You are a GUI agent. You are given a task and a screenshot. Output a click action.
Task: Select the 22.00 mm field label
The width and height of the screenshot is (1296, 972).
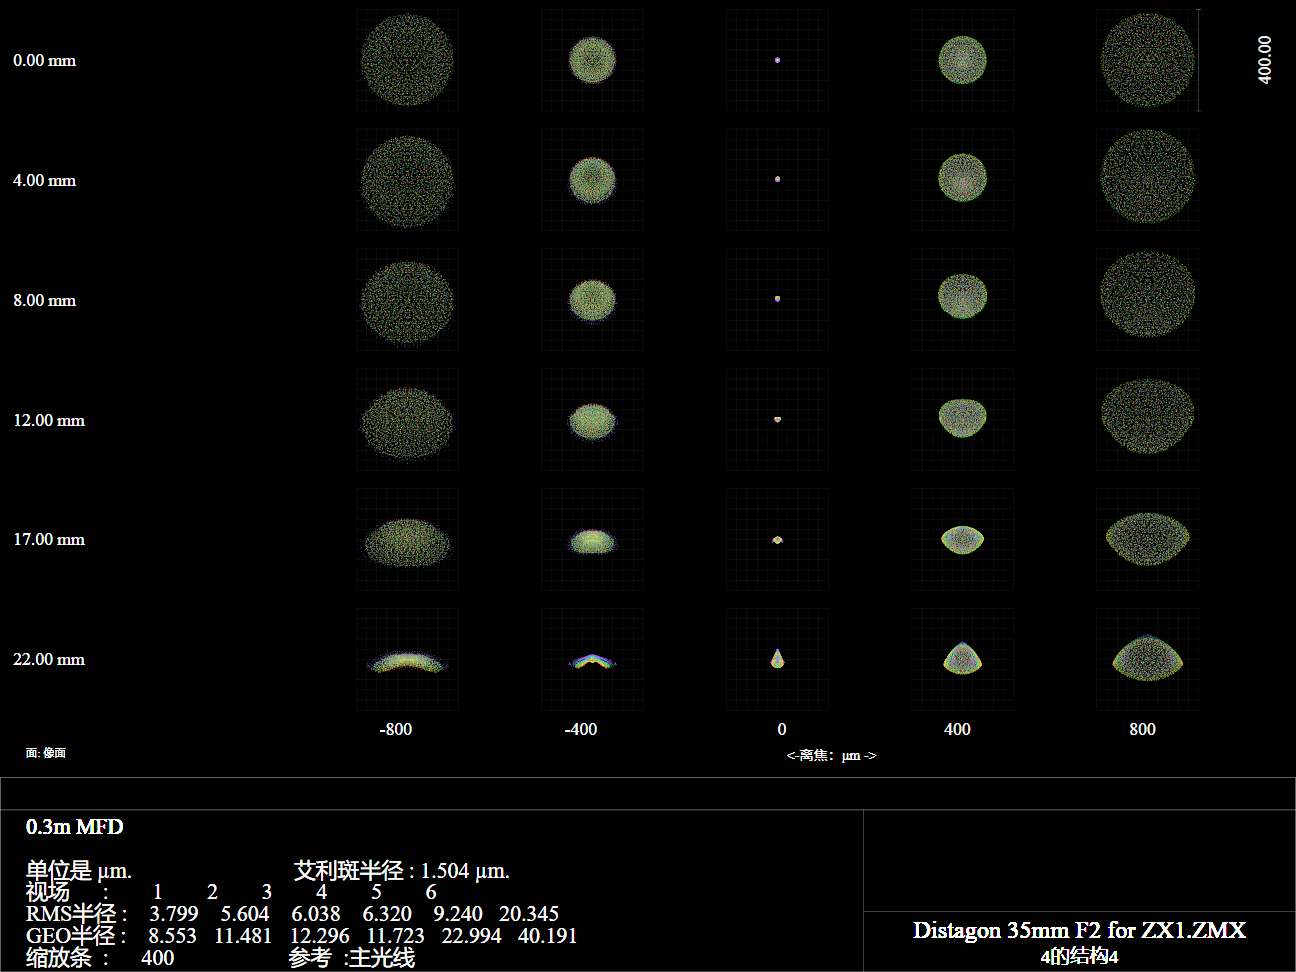pos(49,659)
